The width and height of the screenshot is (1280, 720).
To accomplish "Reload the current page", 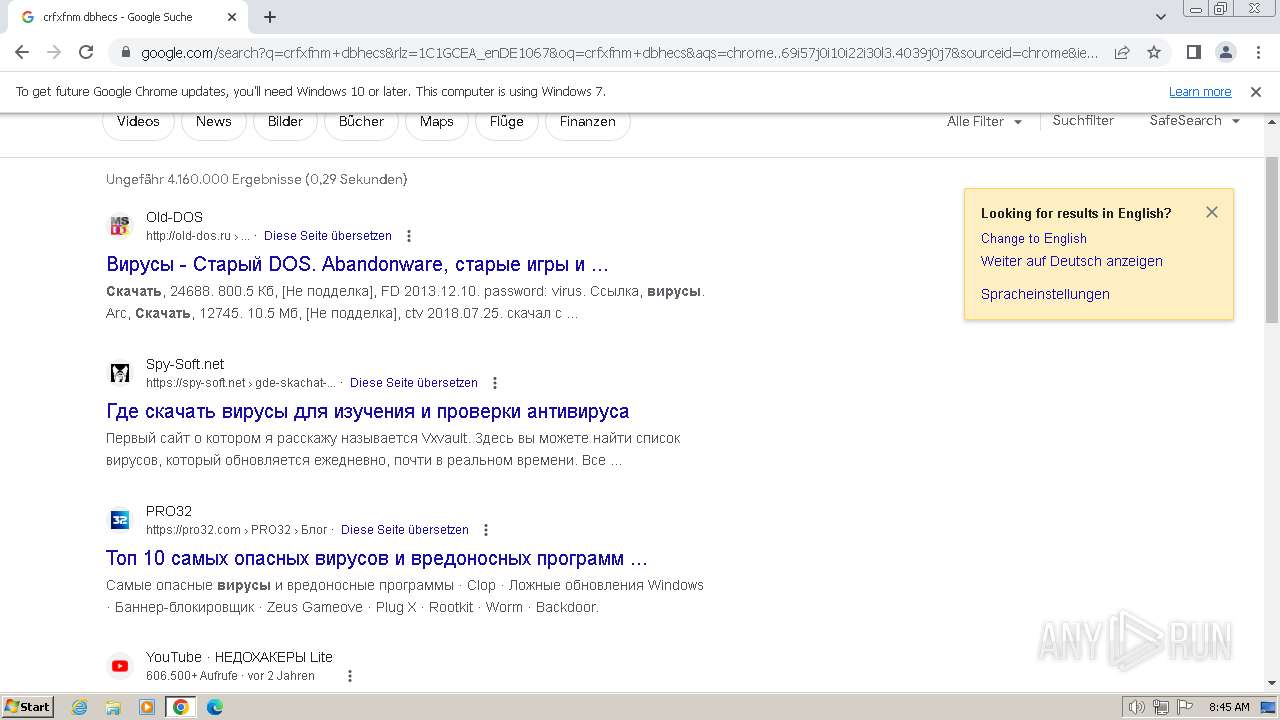I will point(86,52).
